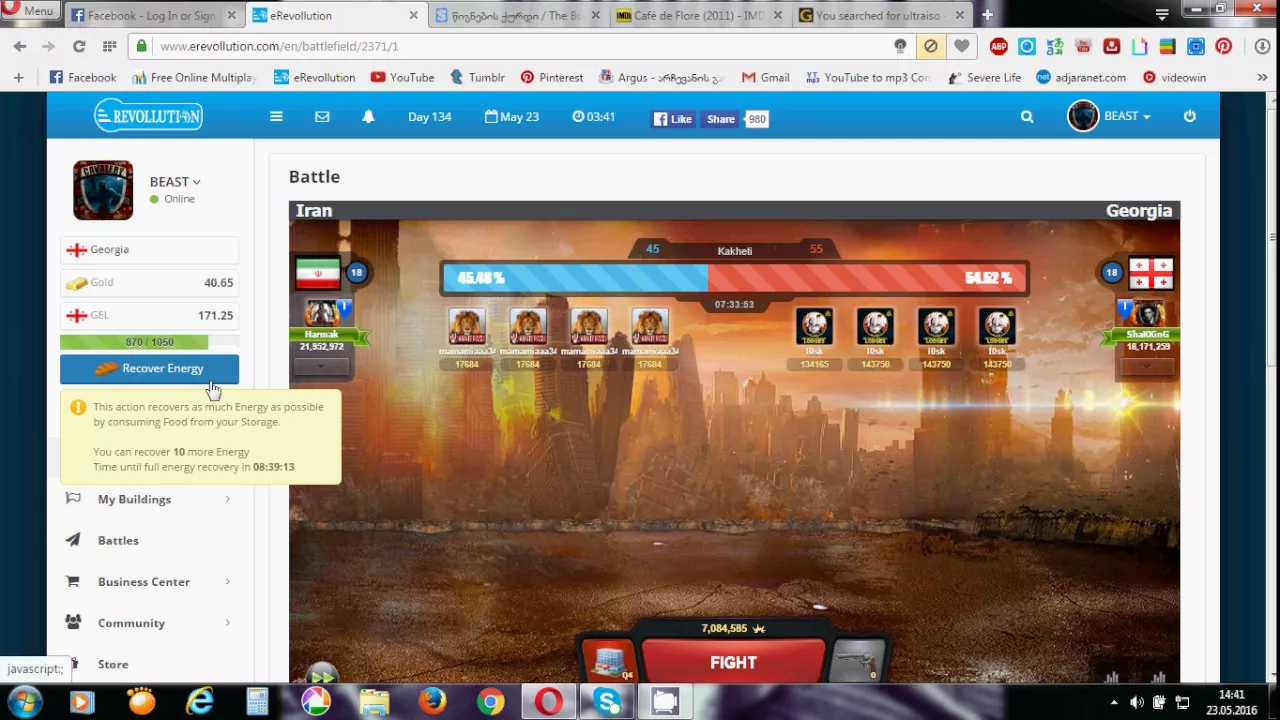Open the Battles menu item
Viewport: 1280px width, 720px height.
click(x=118, y=540)
